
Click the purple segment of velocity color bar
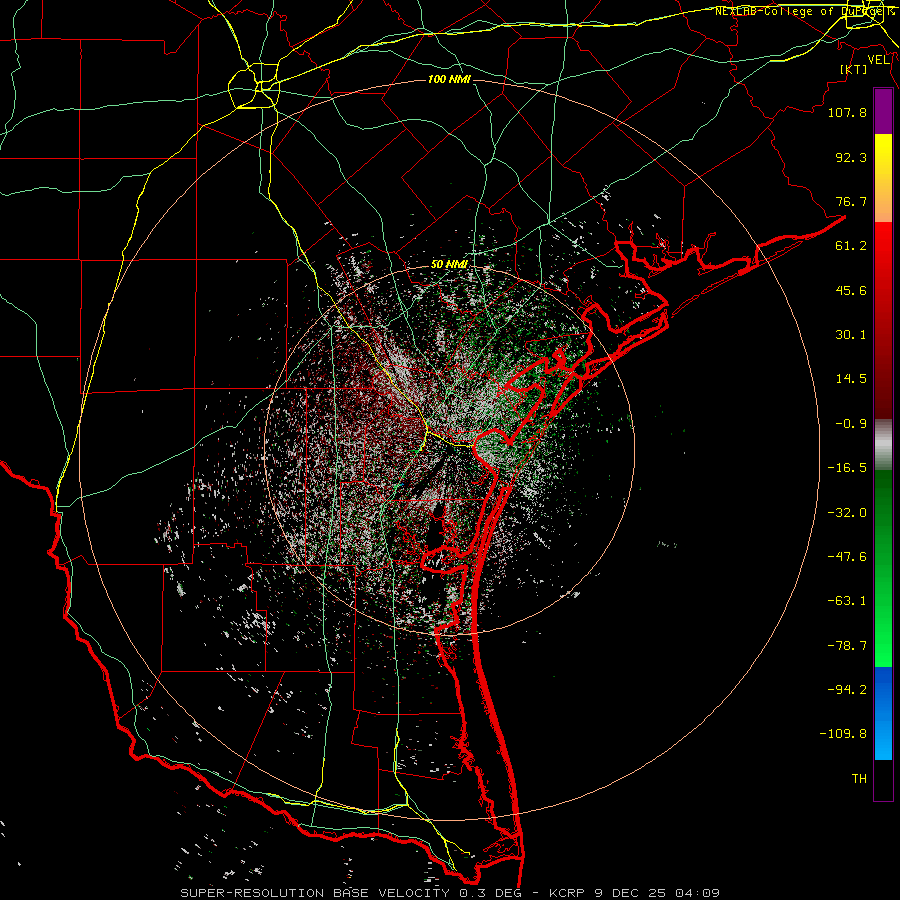(883, 112)
